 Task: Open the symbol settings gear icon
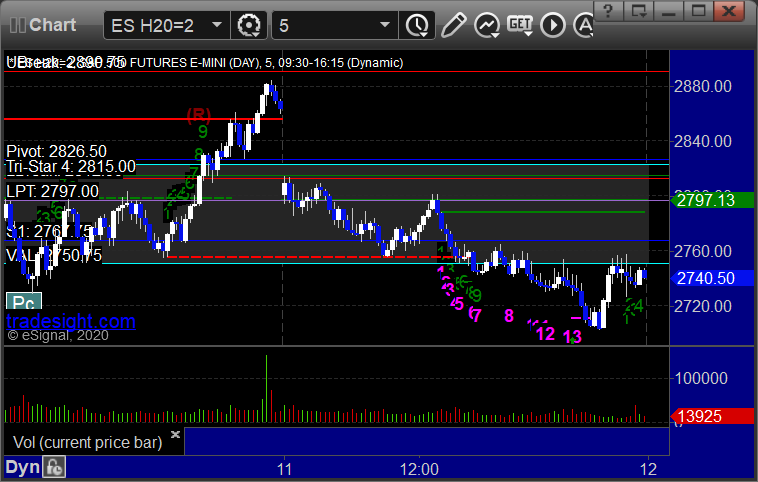[249, 25]
